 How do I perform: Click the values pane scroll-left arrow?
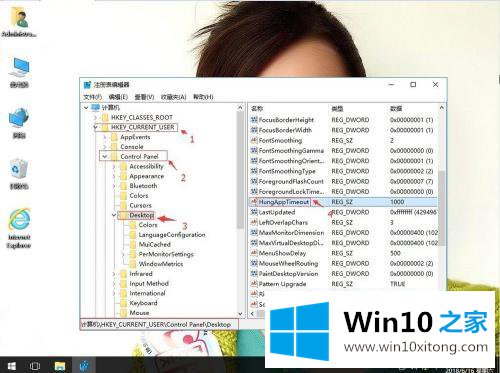(x=252, y=313)
